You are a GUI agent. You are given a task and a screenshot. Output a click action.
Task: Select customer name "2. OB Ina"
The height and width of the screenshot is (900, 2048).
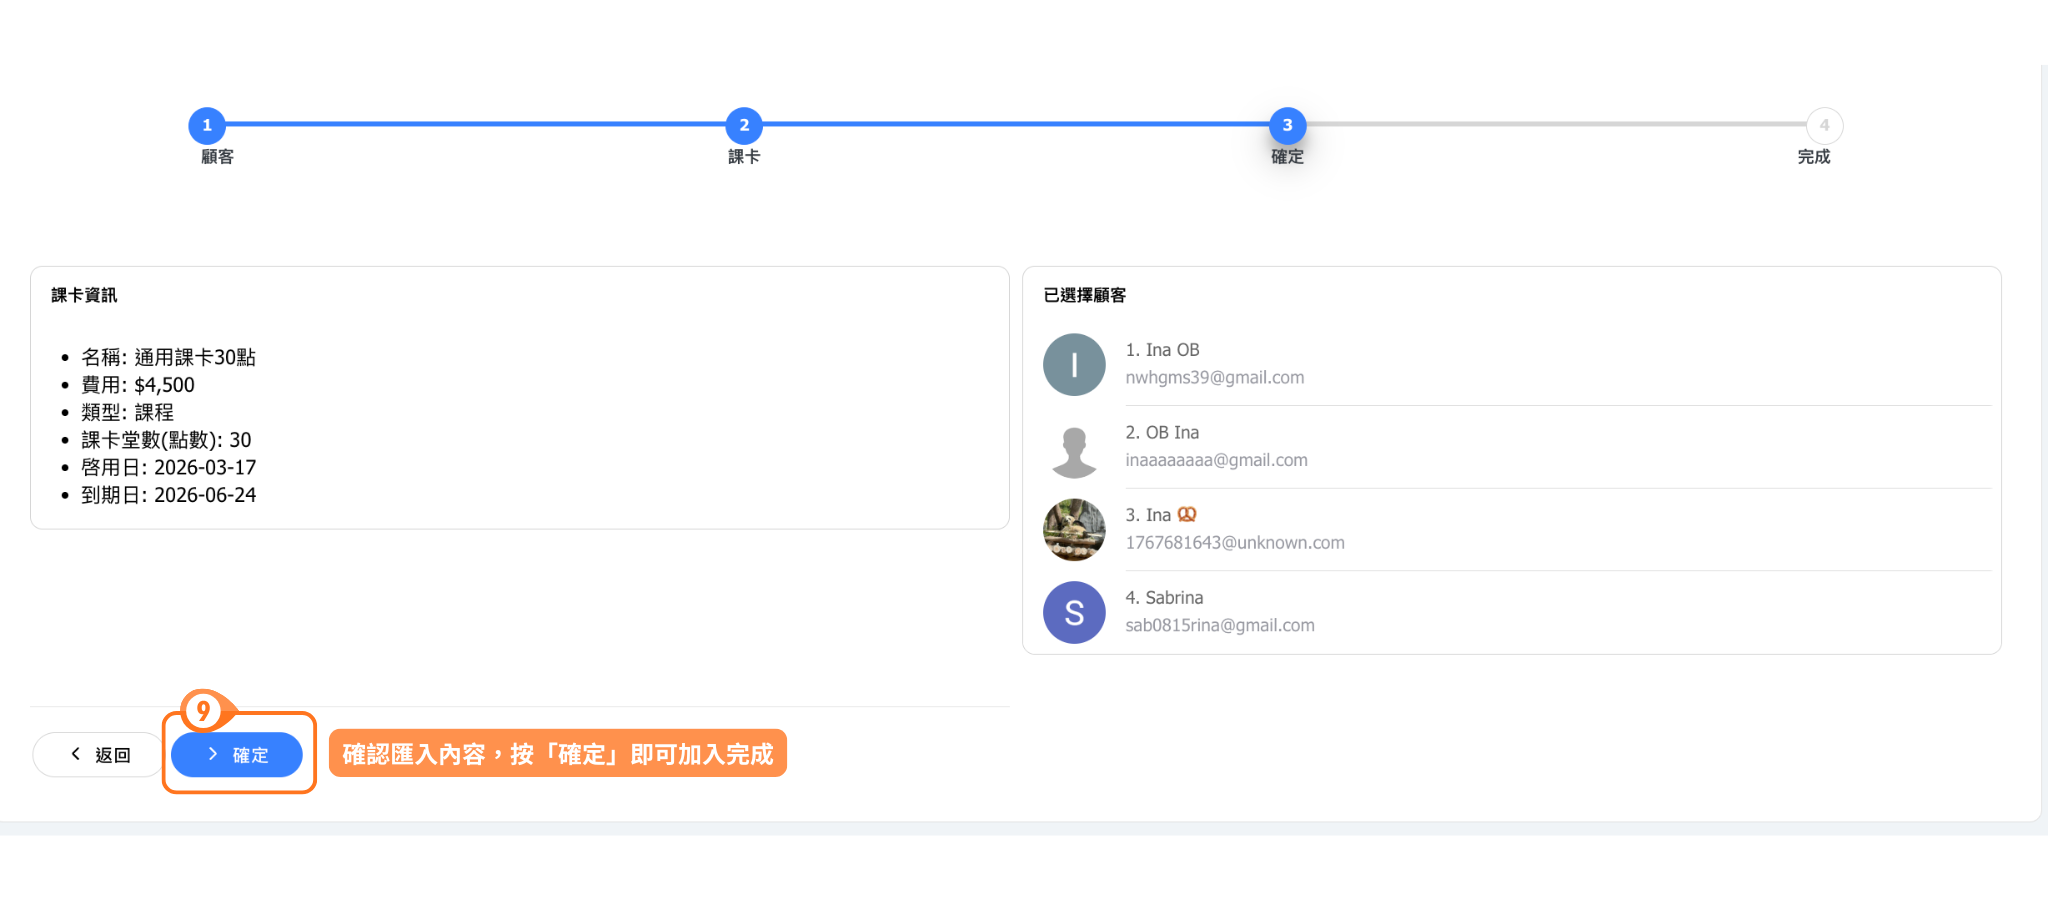pyautogui.click(x=1162, y=433)
